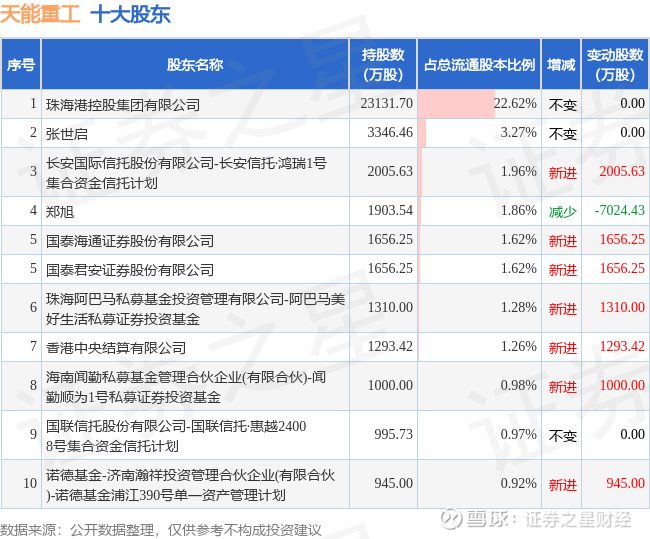Click holdings value 1310.00 in black
650x539 pixels.
[x=390, y=307]
